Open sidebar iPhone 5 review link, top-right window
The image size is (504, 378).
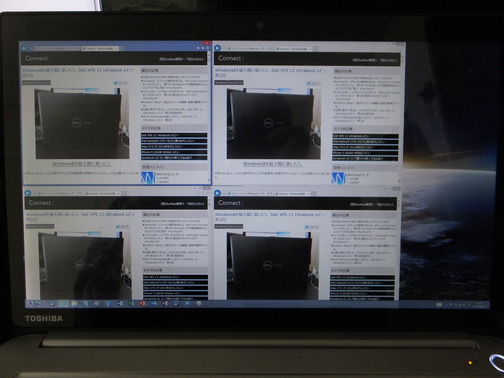coord(365,153)
